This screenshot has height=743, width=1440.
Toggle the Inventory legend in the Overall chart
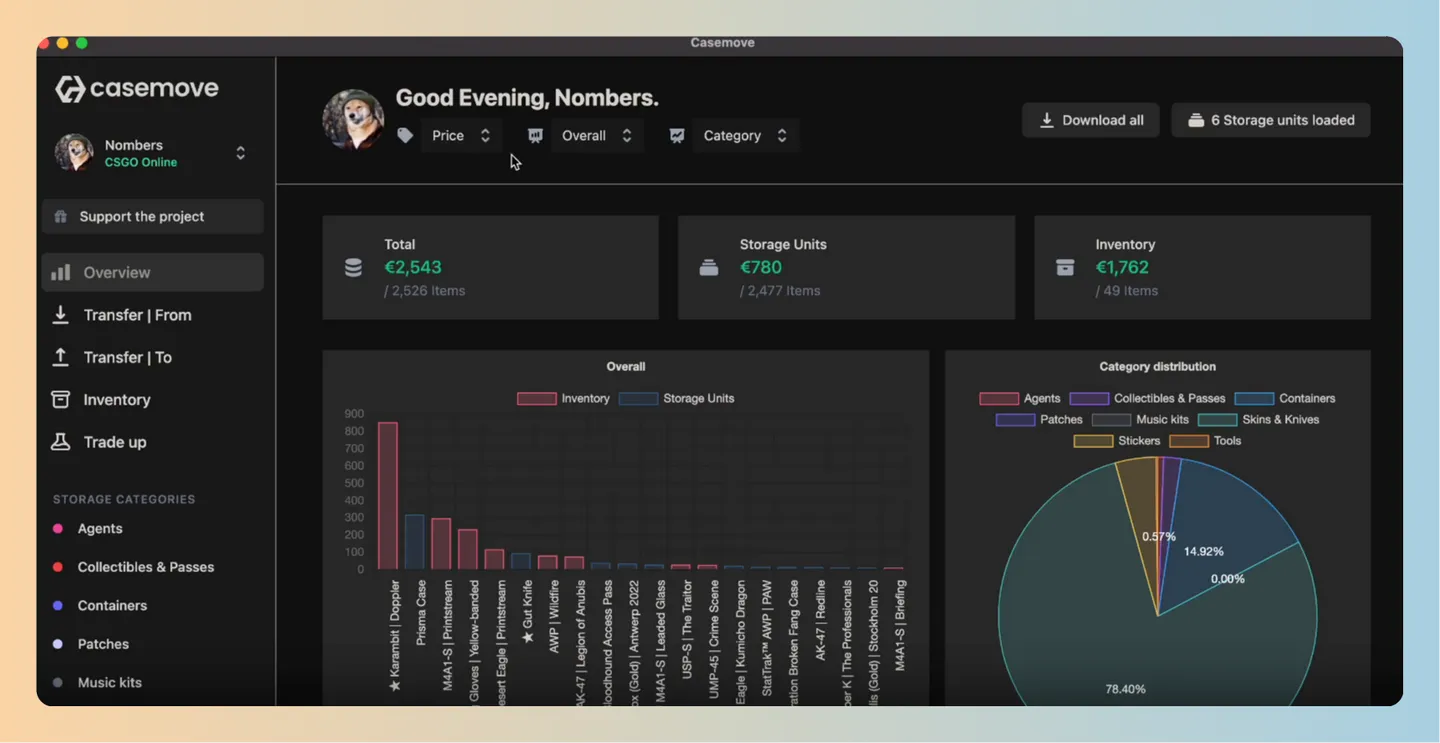(563, 398)
